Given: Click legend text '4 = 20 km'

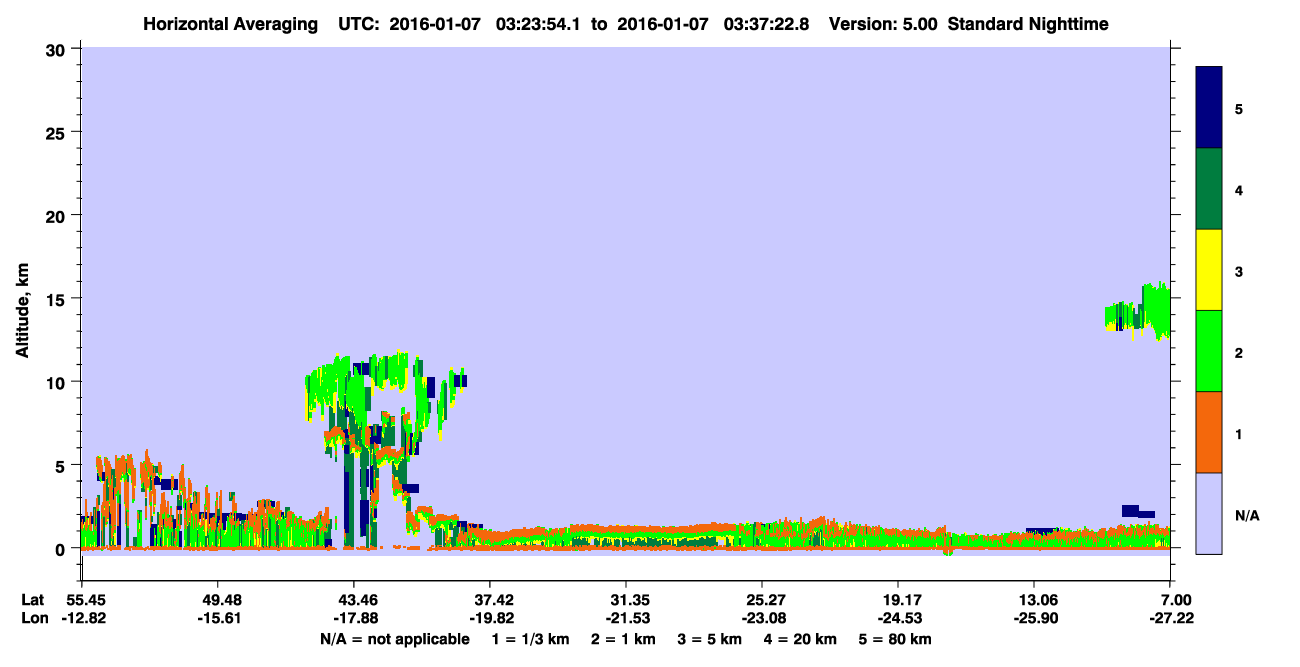Looking at the screenshot, I should [x=801, y=639].
